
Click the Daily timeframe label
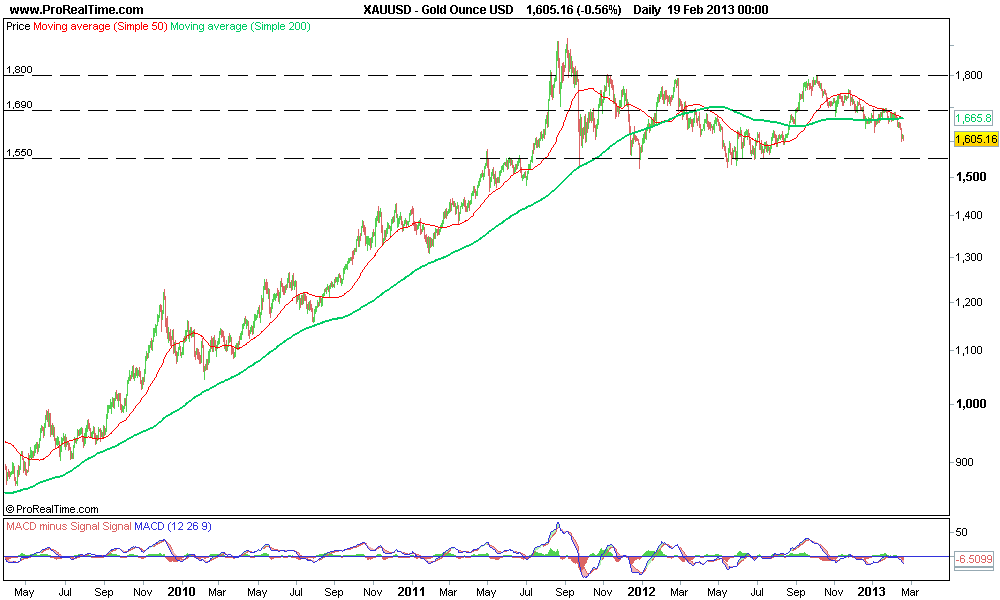click(x=647, y=10)
